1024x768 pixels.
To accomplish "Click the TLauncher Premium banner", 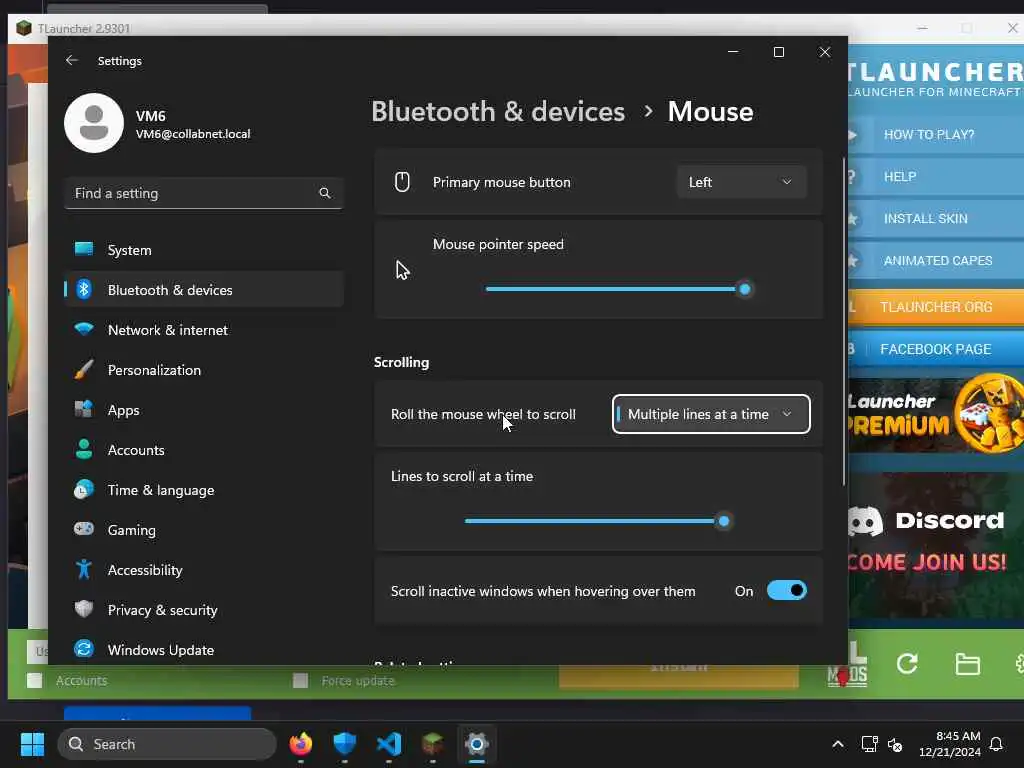I will tap(936, 414).
